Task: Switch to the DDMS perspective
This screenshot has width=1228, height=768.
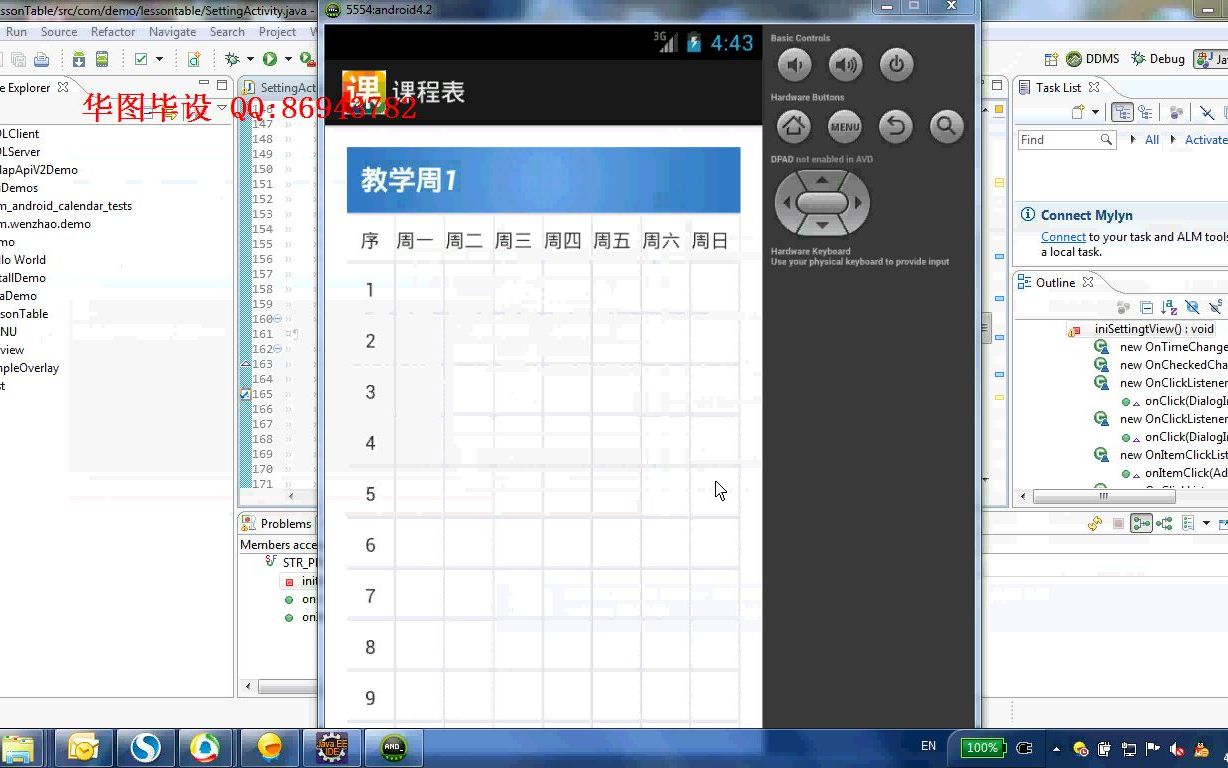Action: click(1095, 58)
